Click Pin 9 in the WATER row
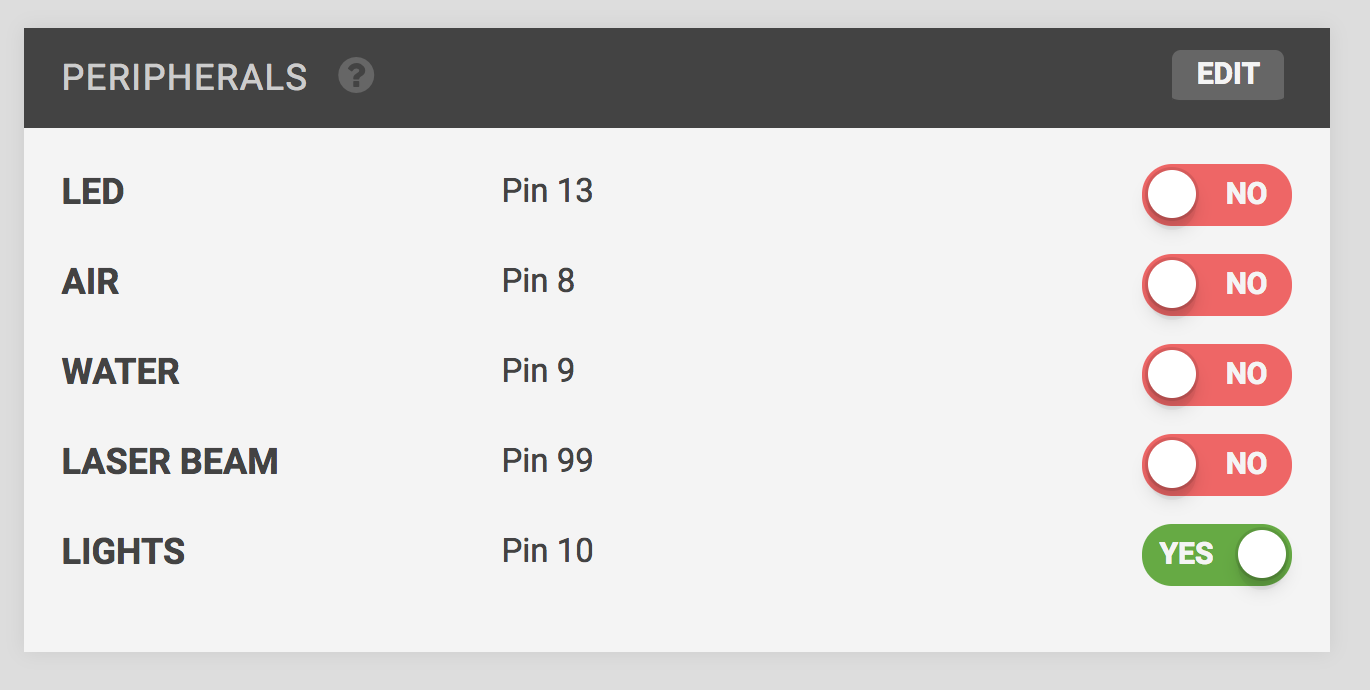This screenshot has height=690, width=1370. point(538,371)
